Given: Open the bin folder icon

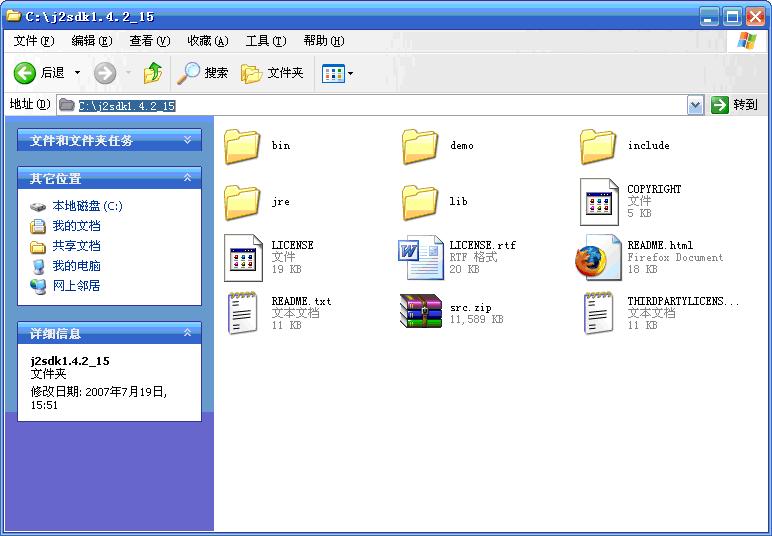Looking at the screenshot, I should 242,146.
